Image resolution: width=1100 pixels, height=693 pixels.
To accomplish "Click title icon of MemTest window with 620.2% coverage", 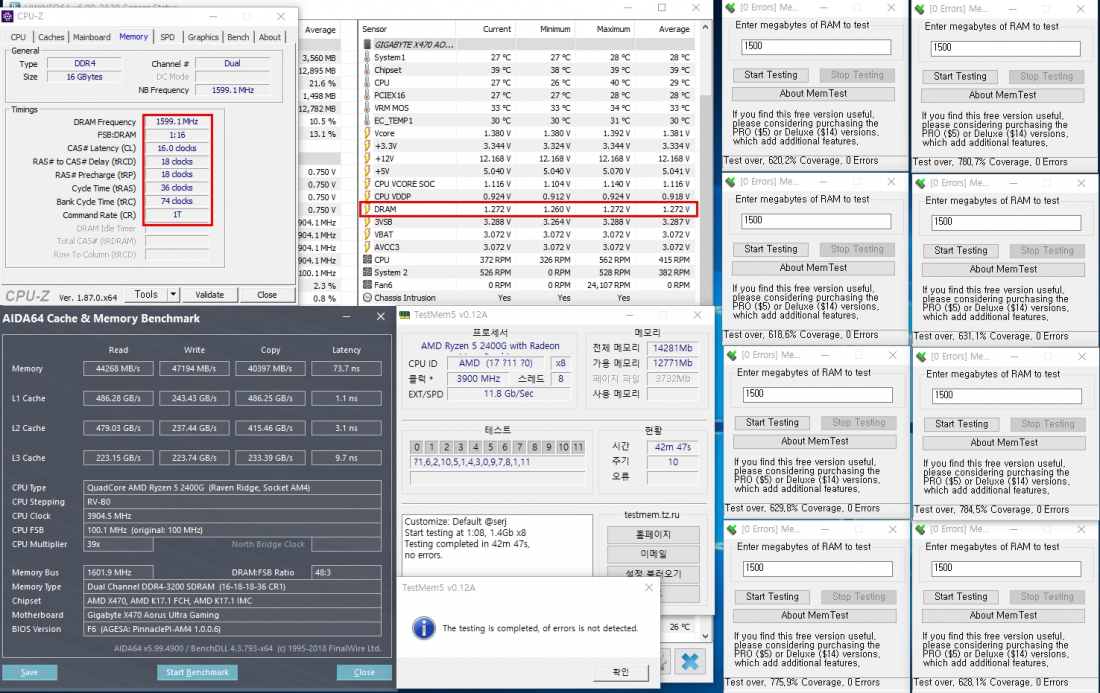I will click(x=730, y=8).
